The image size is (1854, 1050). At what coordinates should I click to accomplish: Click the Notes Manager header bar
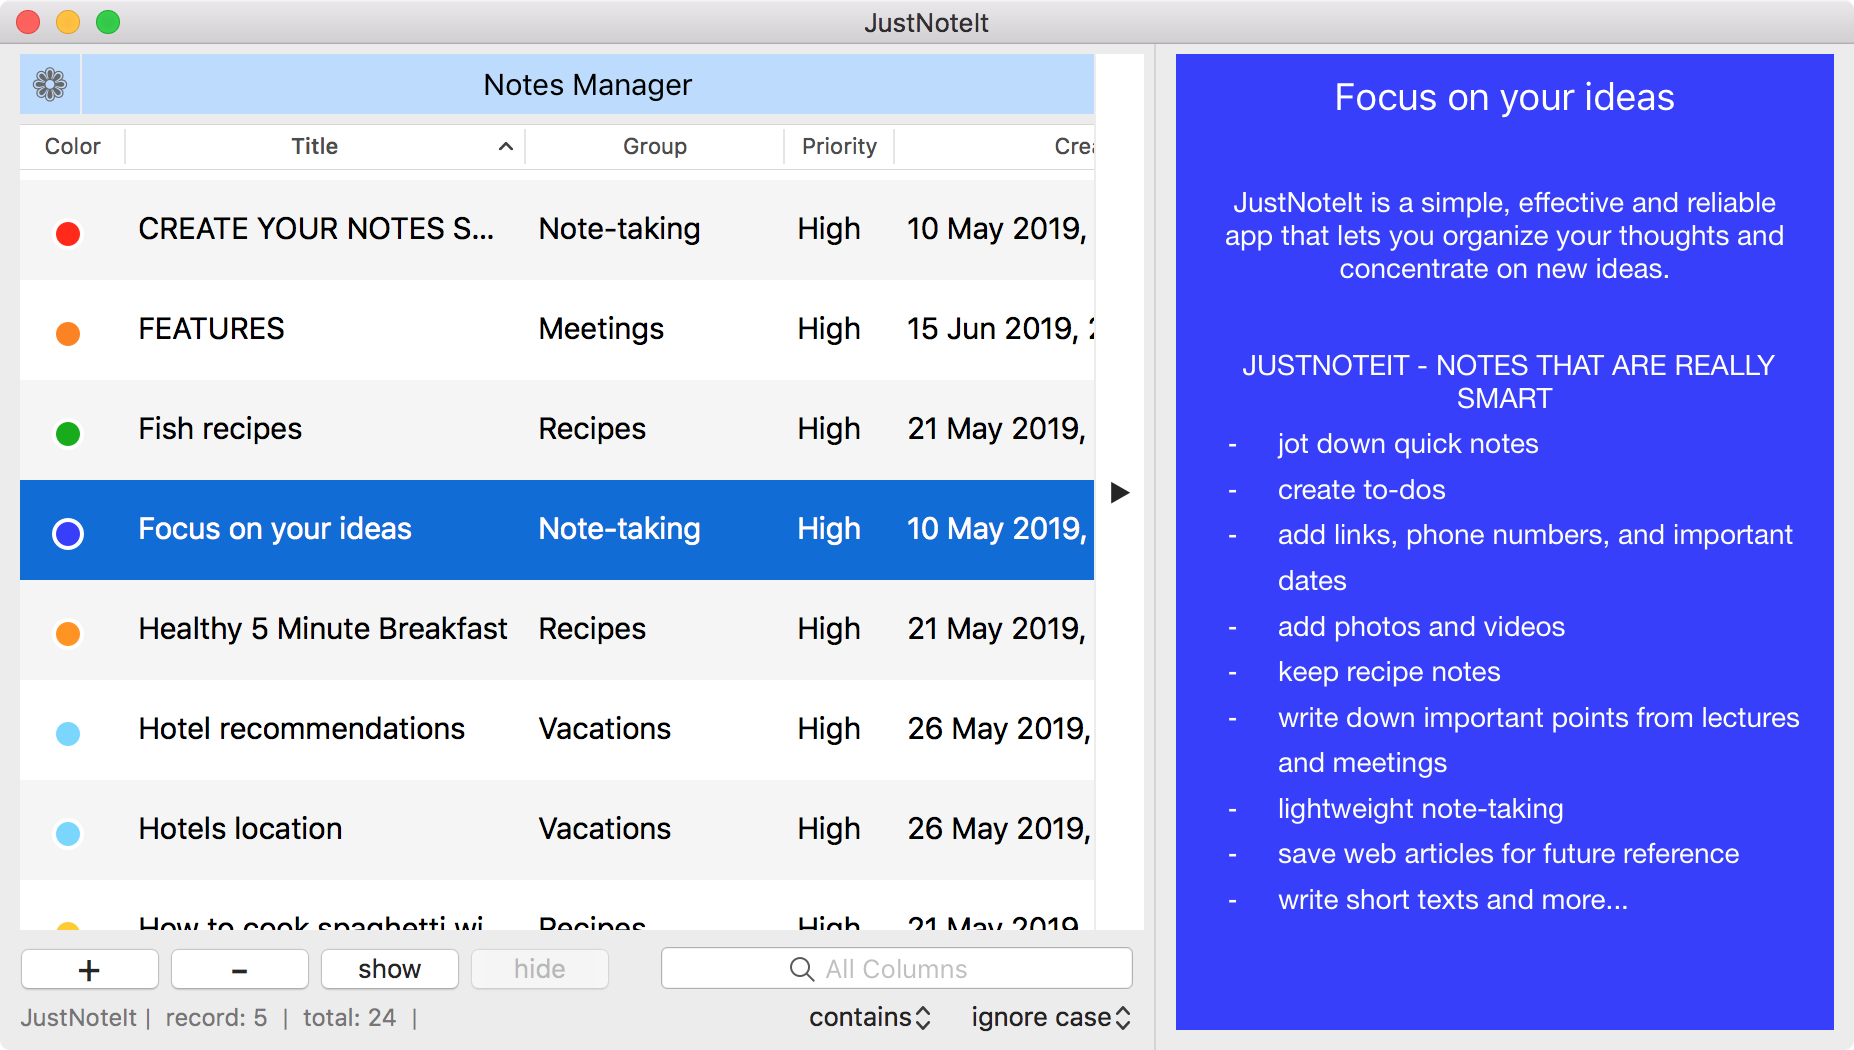pos(588,85)
